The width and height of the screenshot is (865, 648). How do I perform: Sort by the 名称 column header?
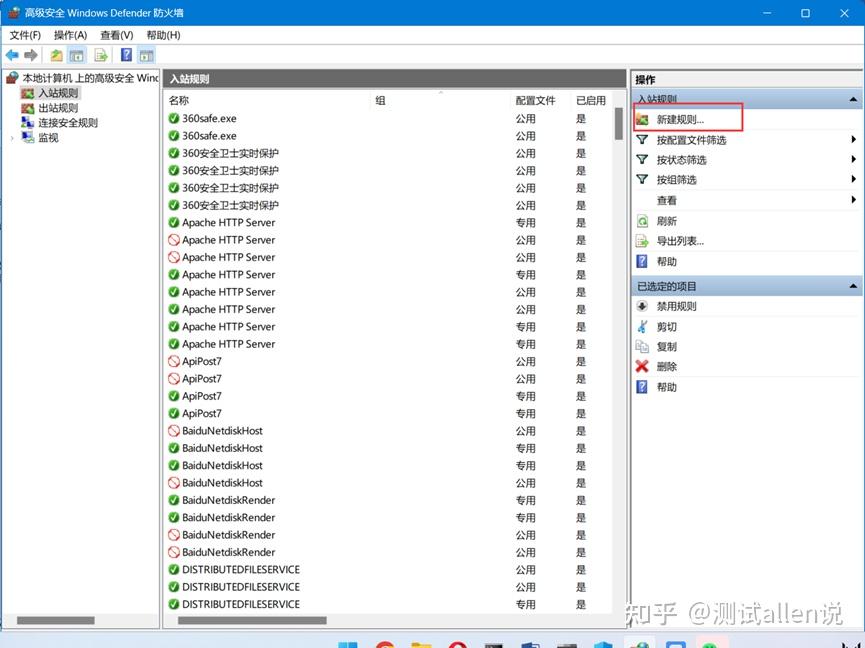179,100
